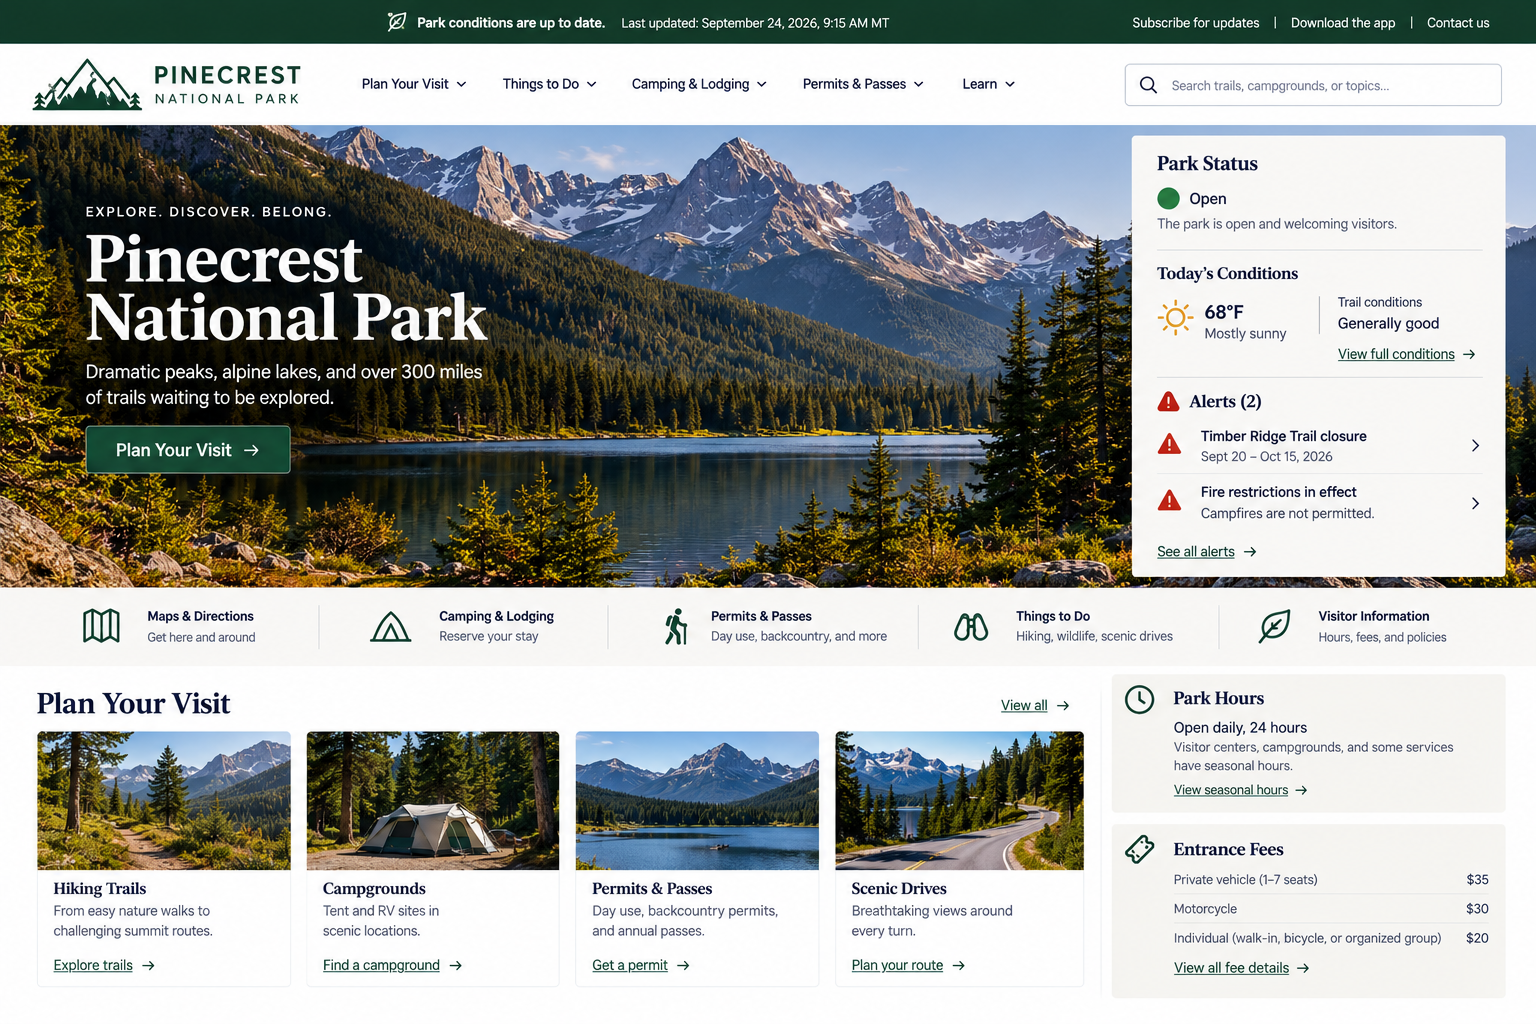Viewport: 1536px width, 1024px height.
Task: Click the leaf icon in the top banner
Action: (397, 22)
